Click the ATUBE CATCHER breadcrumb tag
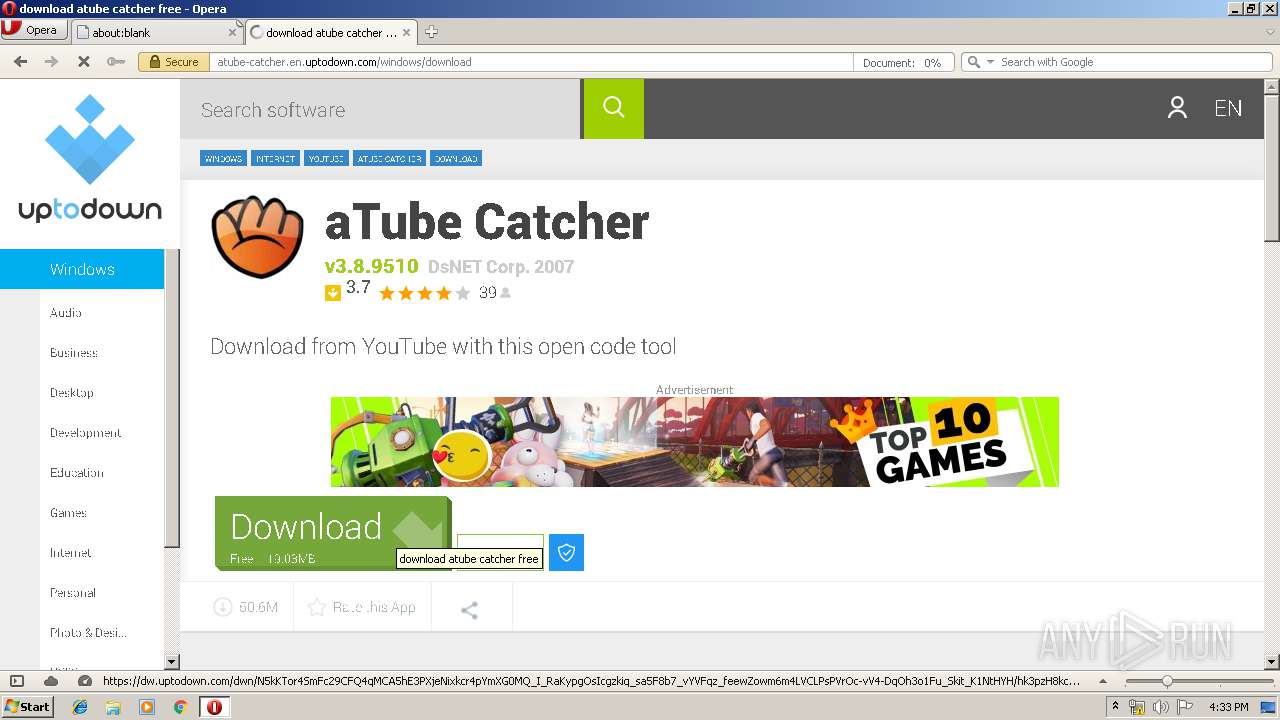The width and height of the screenshot is (1280, 720). click(390, 158)
